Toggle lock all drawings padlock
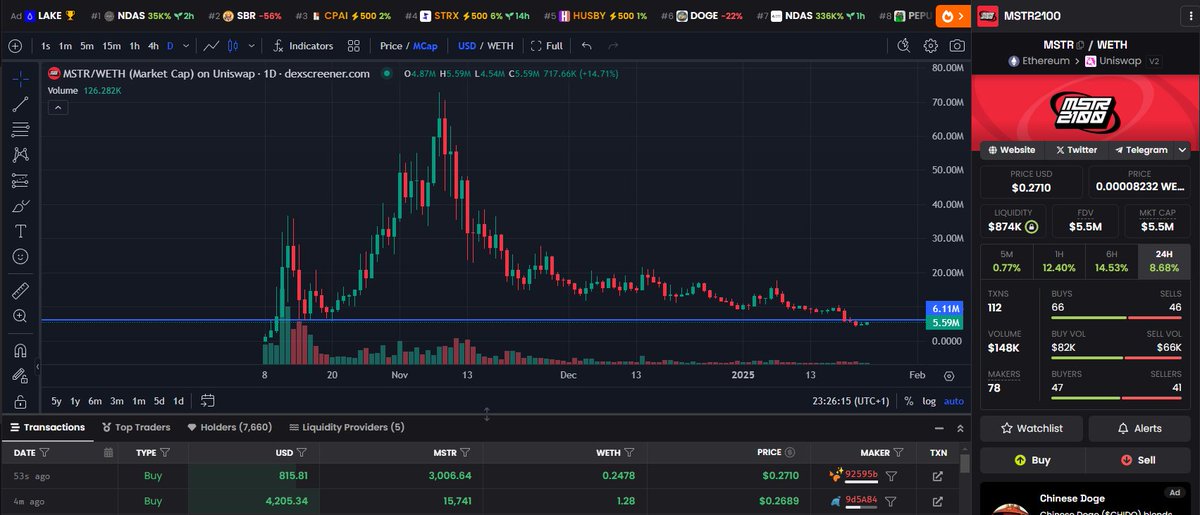The image size is (1200, 515). [20, 401]
